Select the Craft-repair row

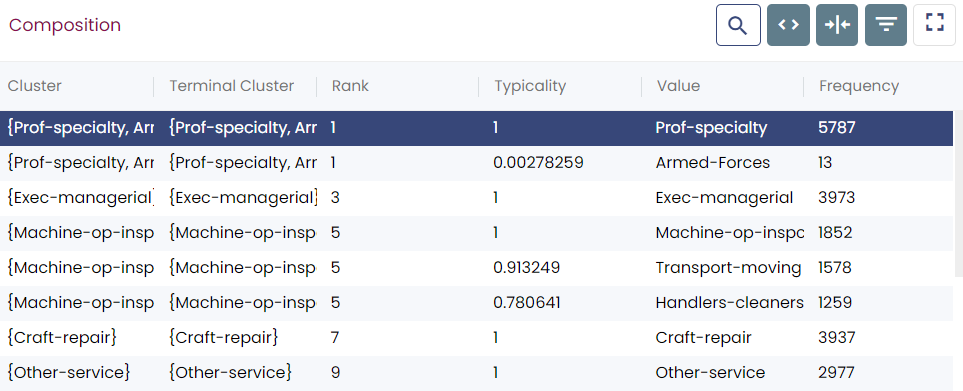pos(477,338)
